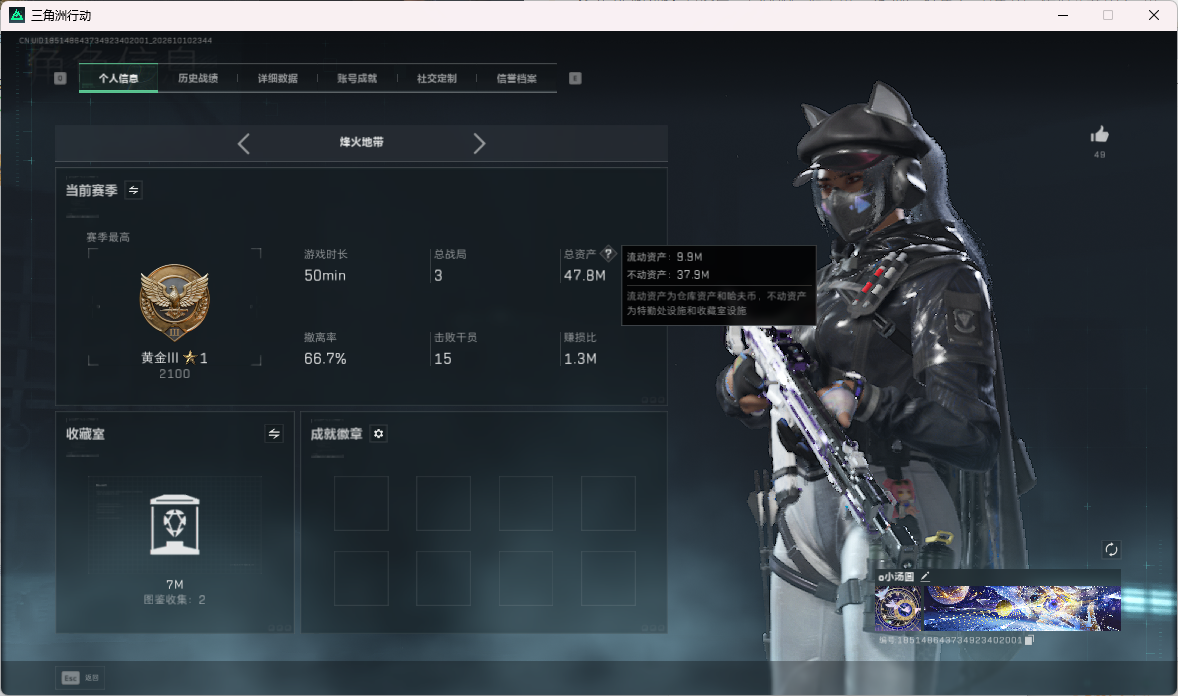Open 成就徽章 settings gear
Viewport: 1178px width, 696px height.
click(x=379, y=434)
